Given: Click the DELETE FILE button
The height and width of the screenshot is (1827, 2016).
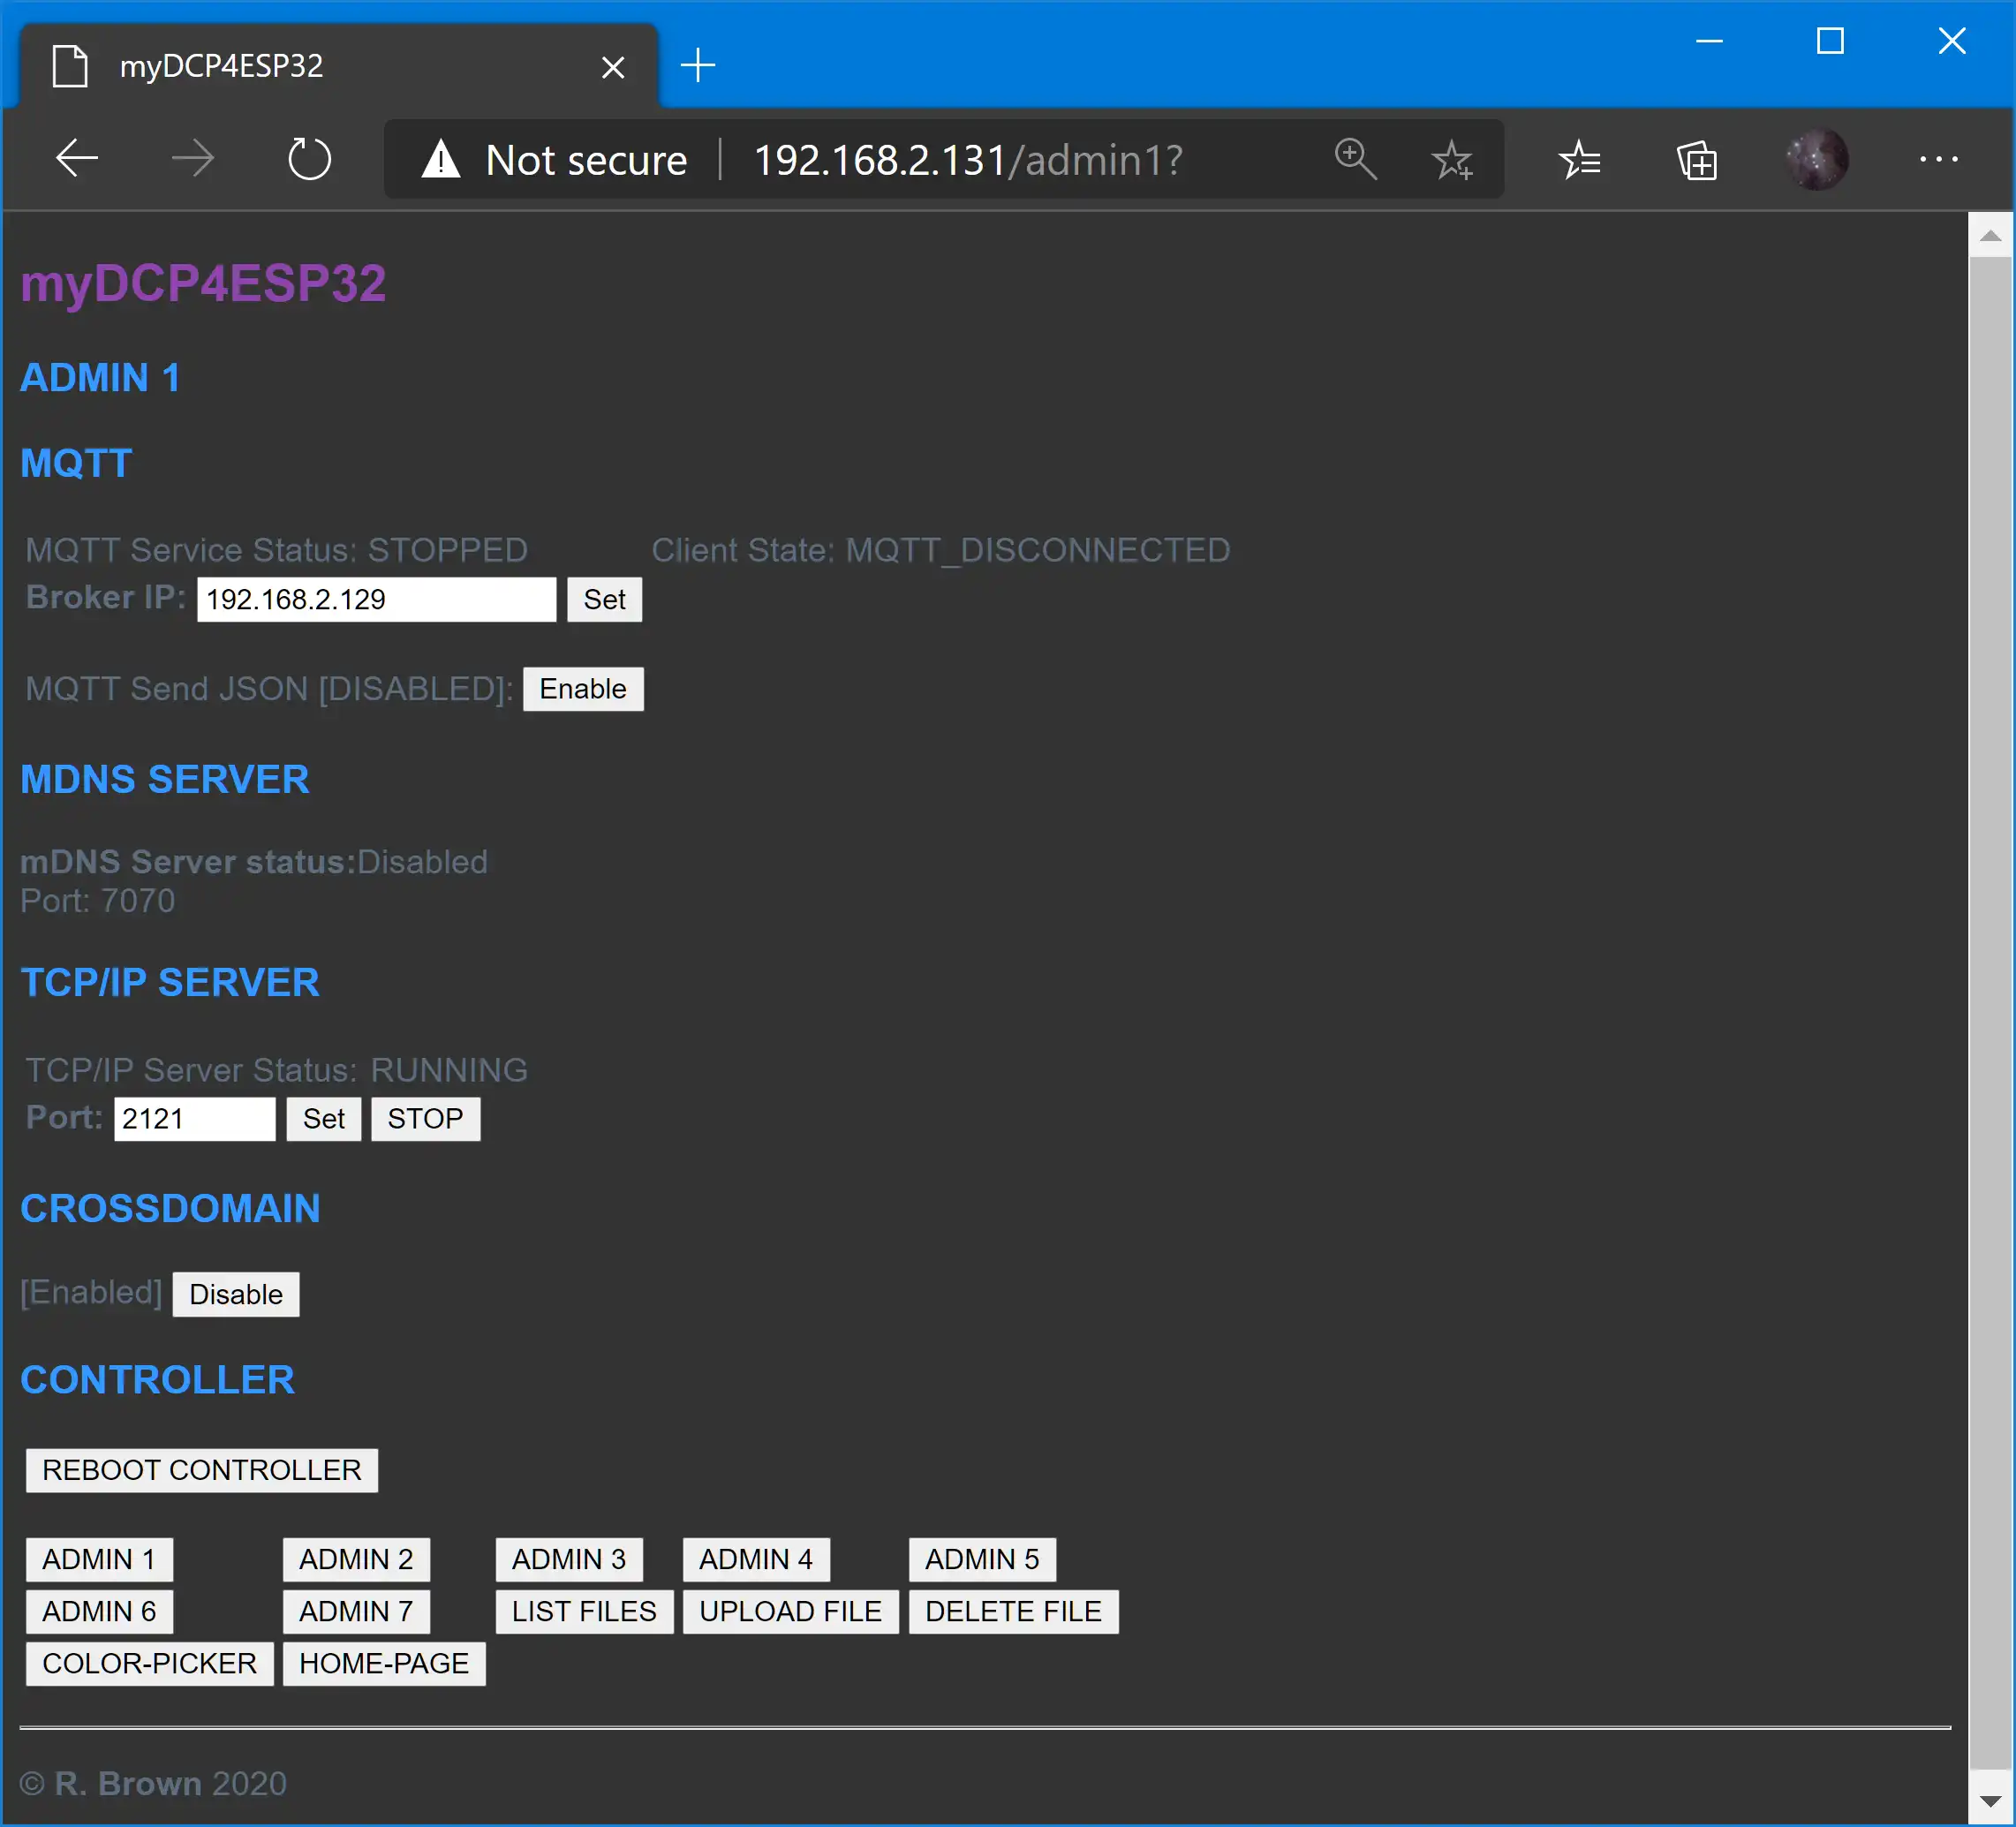Looking at the screenshot, I should (1013, 1611).
